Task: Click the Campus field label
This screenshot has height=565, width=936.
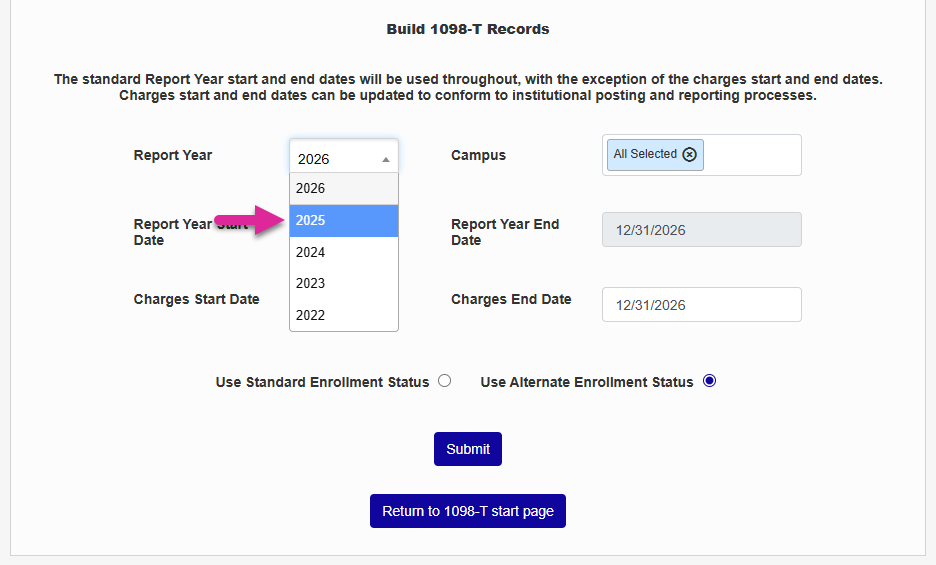Action: click(x=478, y=155)
